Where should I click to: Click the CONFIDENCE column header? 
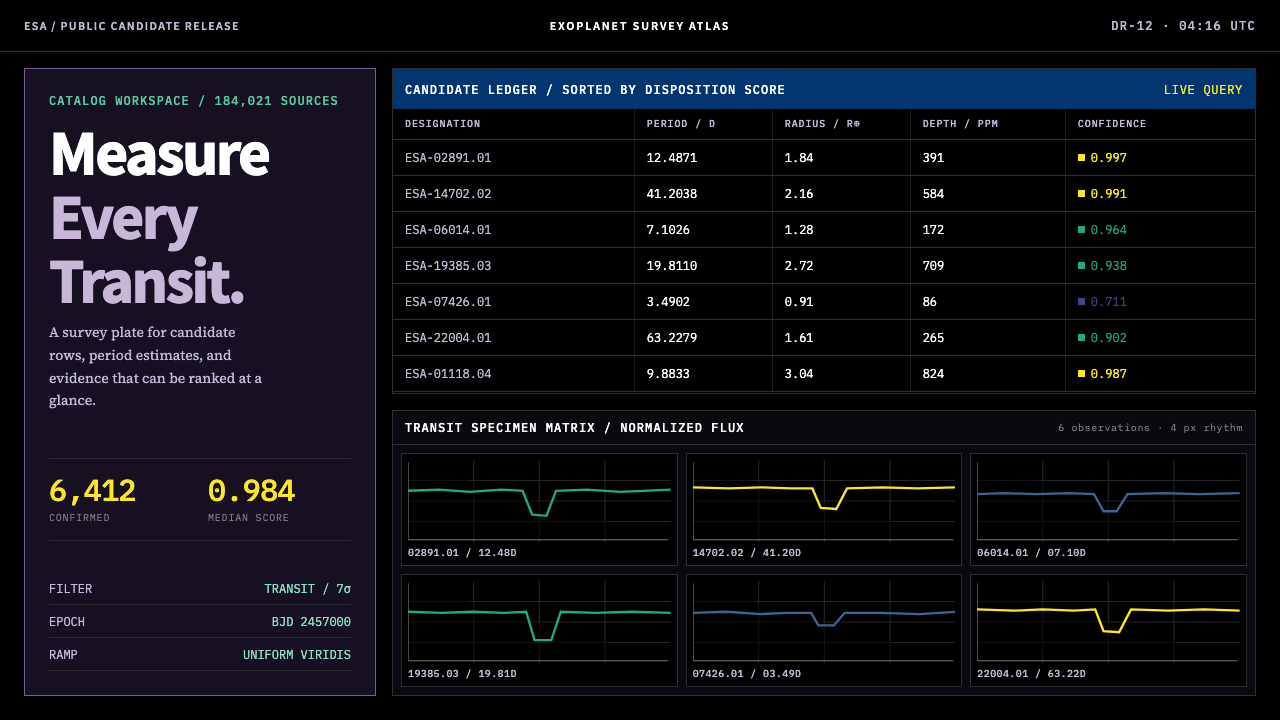1112,124
